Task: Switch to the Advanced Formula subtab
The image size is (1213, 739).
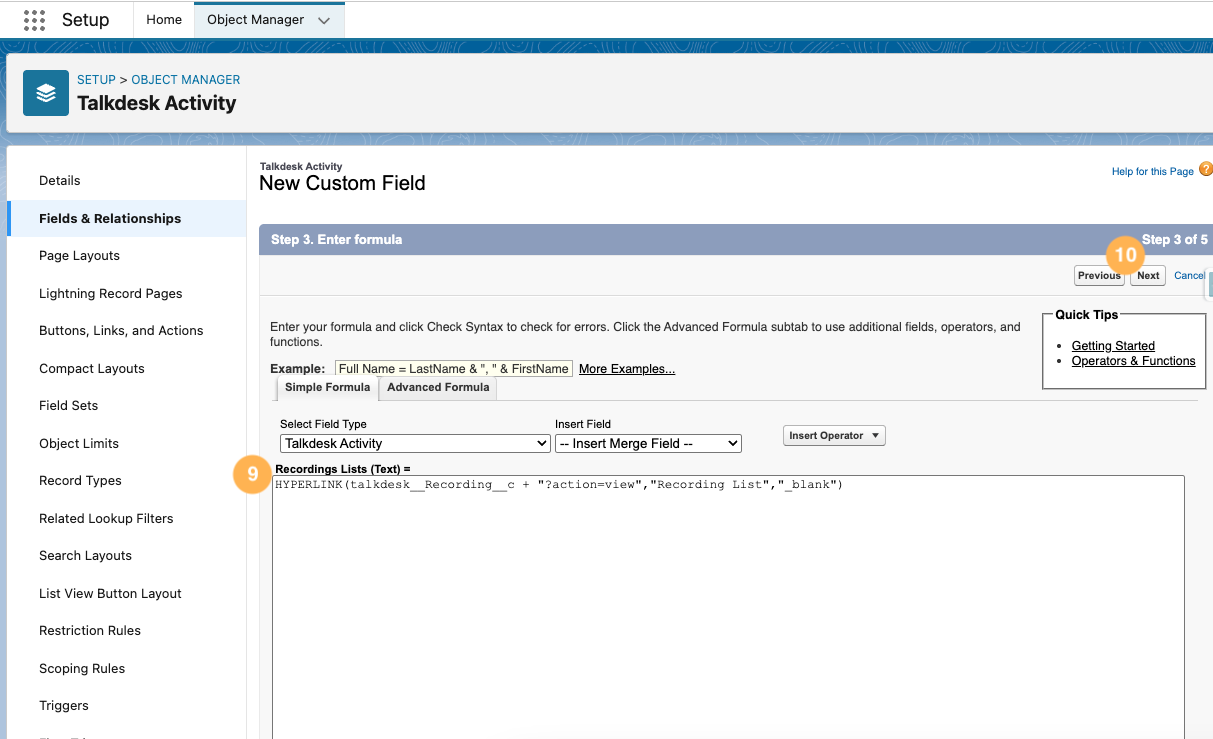Action: tap(438, 388)
